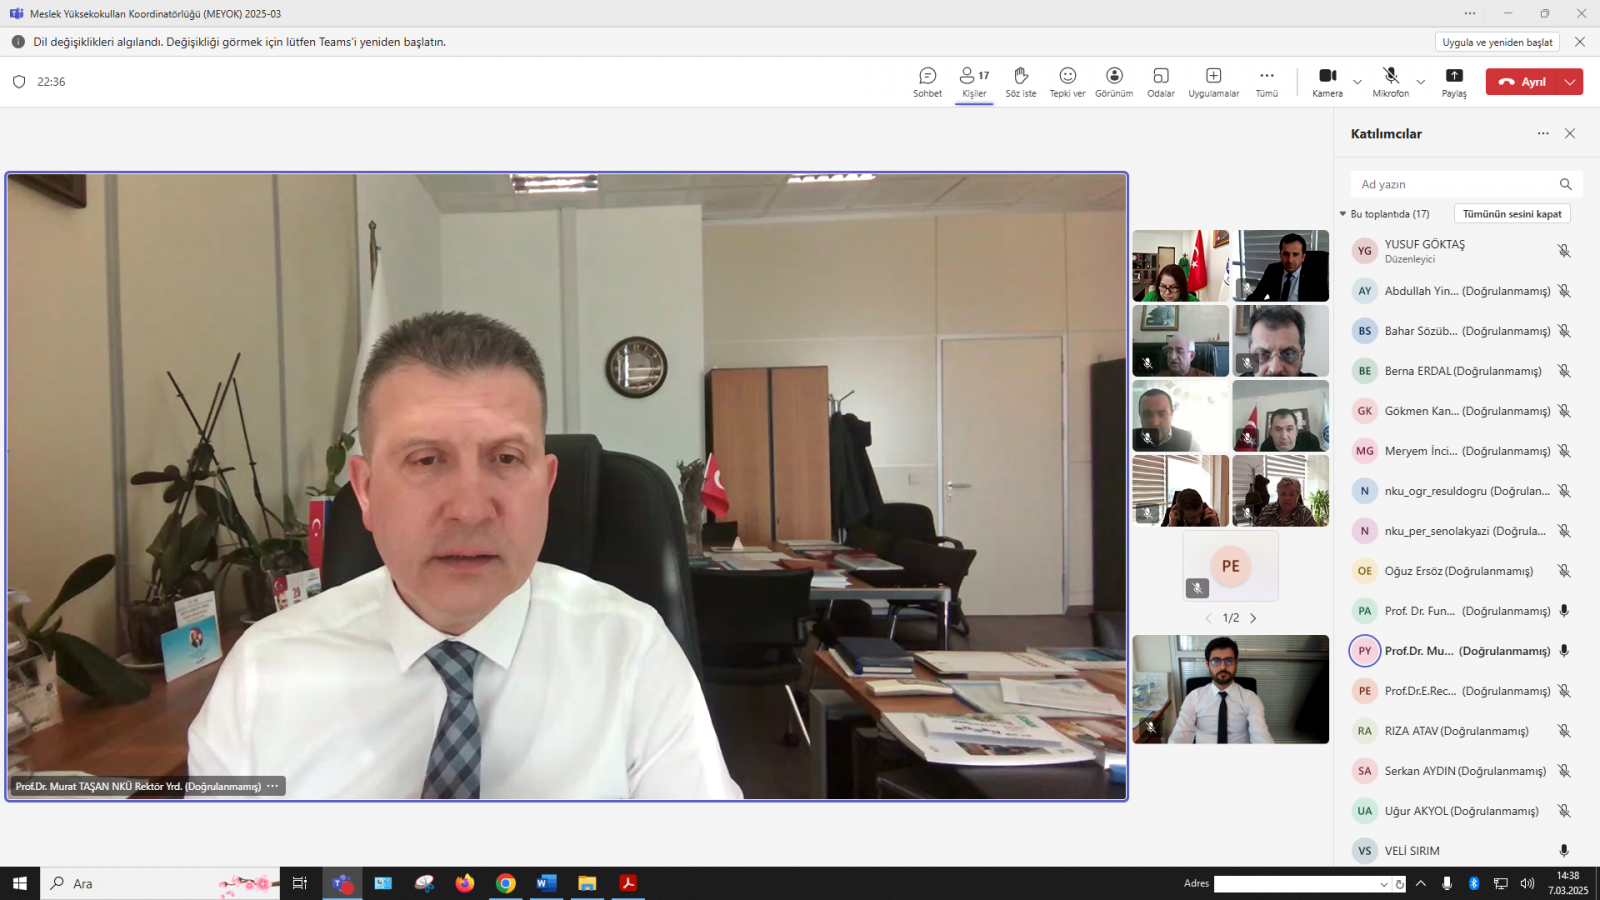Expand microphone options arrow next to Mikrofon
Image resolution: width=1600 pixels, height=900 pixels.
[1420, 82]
